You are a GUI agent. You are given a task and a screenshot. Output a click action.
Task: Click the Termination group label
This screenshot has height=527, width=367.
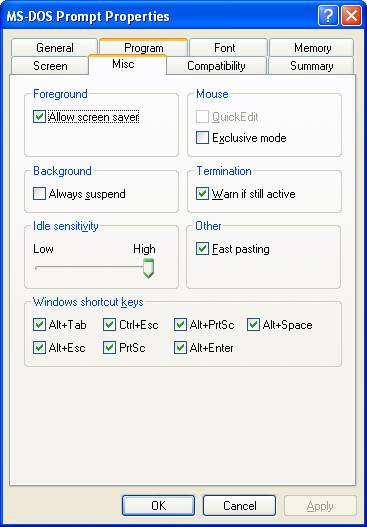click(224, 171)
